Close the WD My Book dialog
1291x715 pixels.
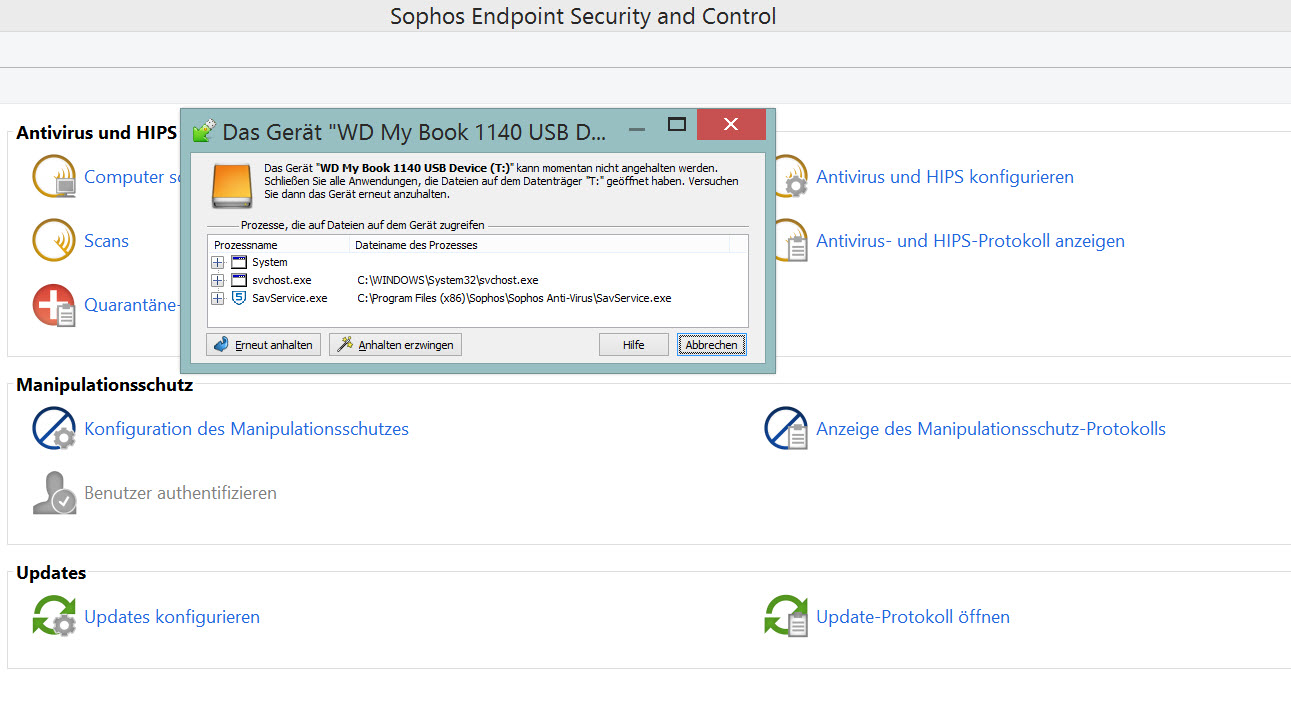[731, 124]
